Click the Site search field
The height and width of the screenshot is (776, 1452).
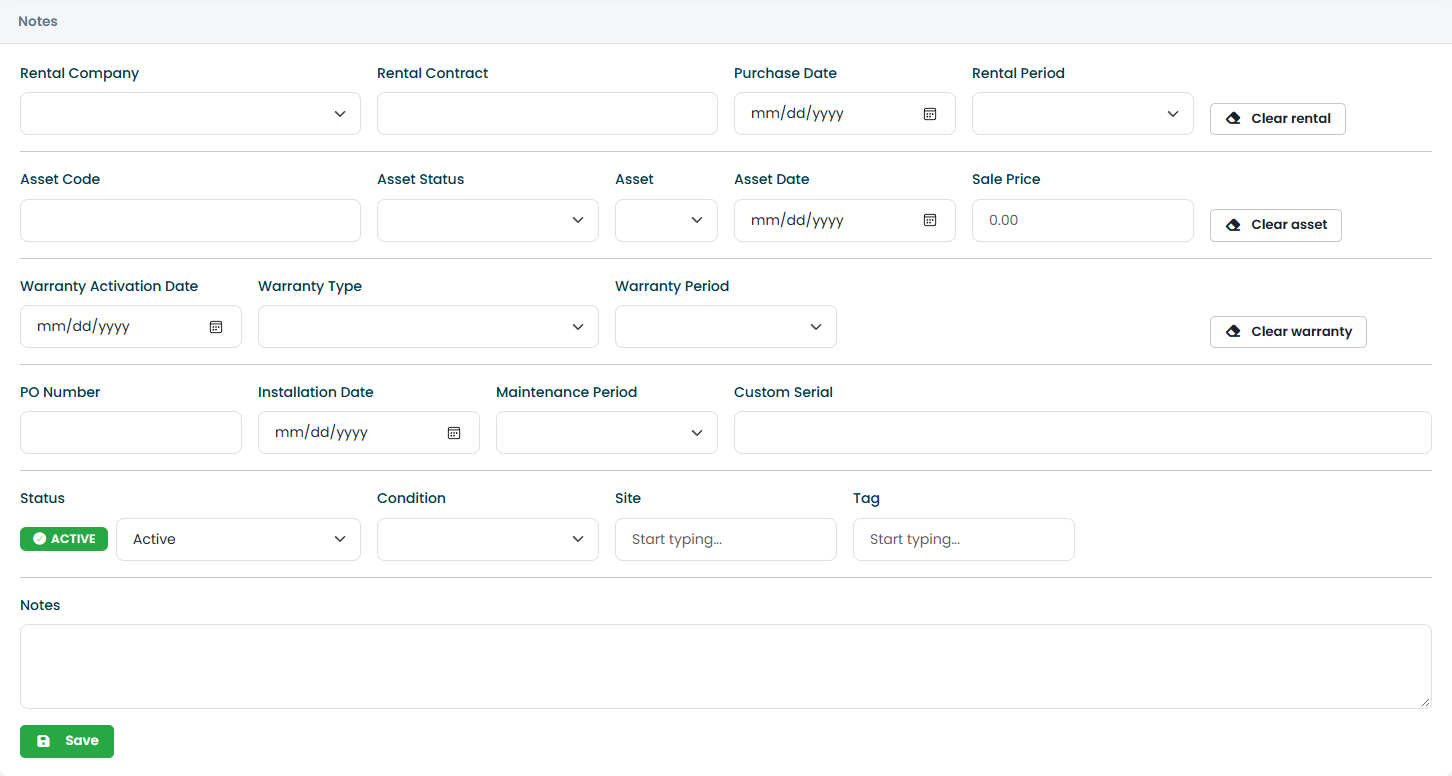726,539
